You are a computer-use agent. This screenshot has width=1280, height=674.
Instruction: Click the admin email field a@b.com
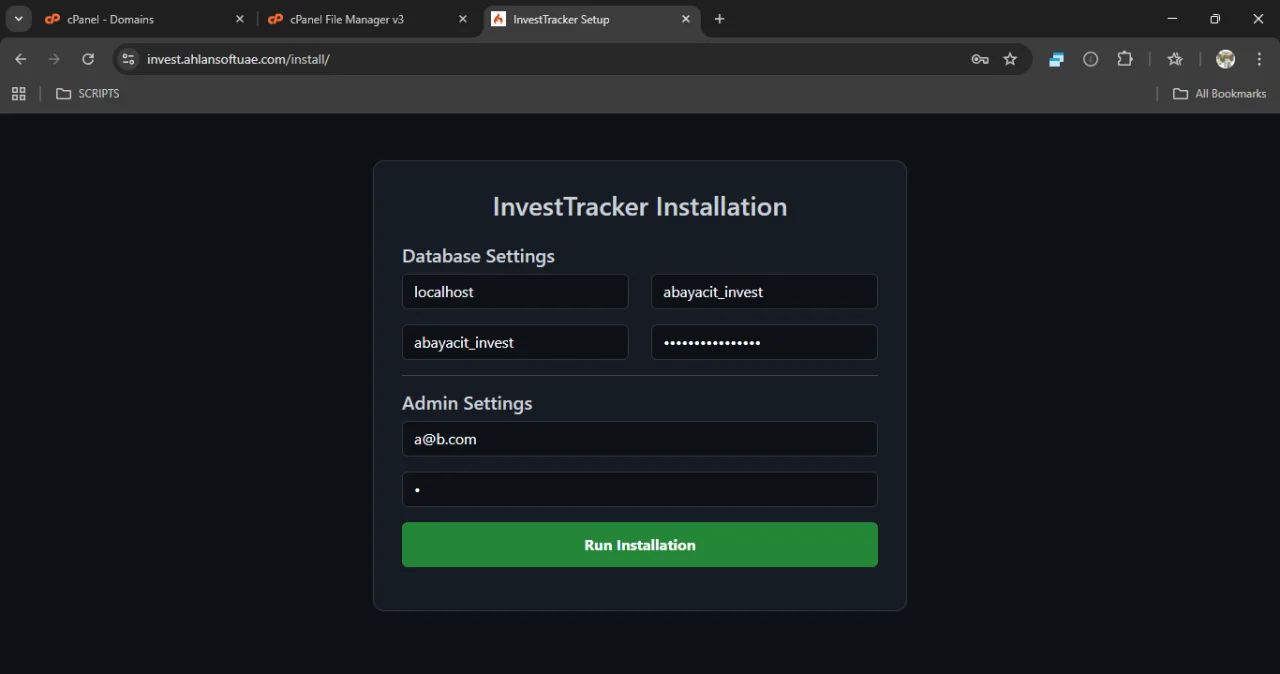coord(640,439)
